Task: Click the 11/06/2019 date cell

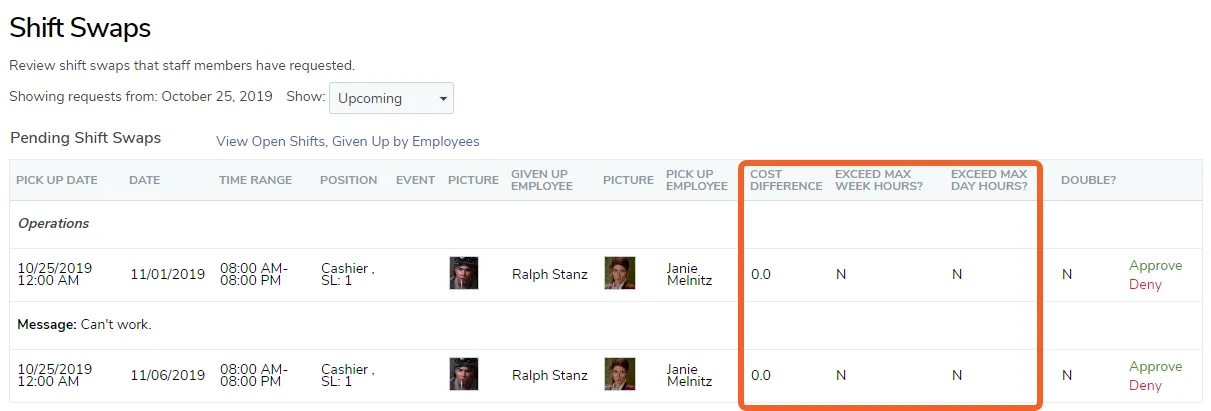Action: coord(167,375)
